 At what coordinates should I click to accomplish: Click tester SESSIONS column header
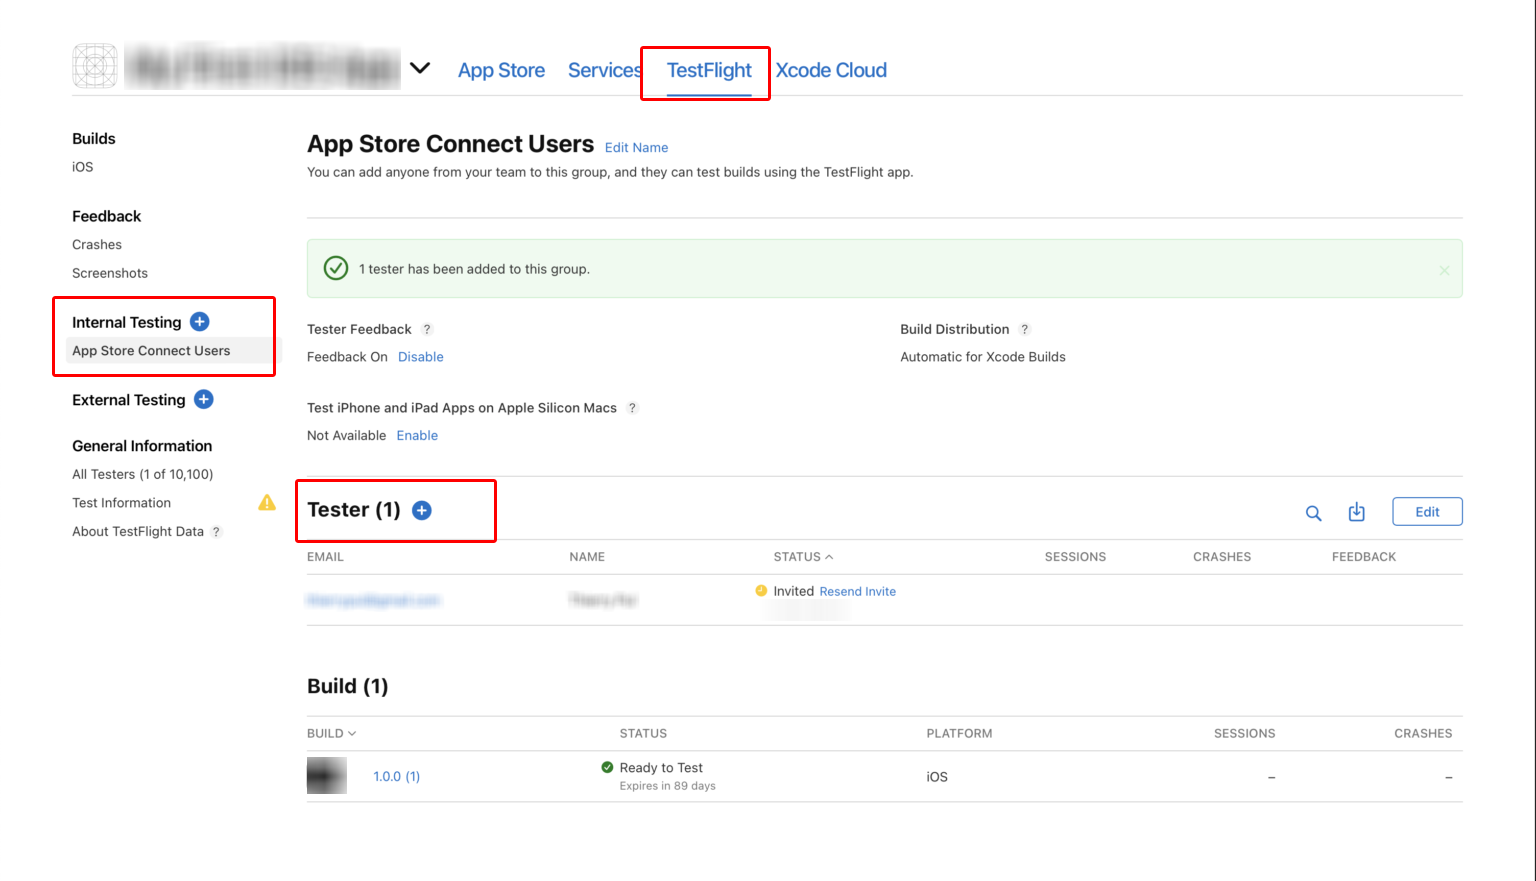1075,557
